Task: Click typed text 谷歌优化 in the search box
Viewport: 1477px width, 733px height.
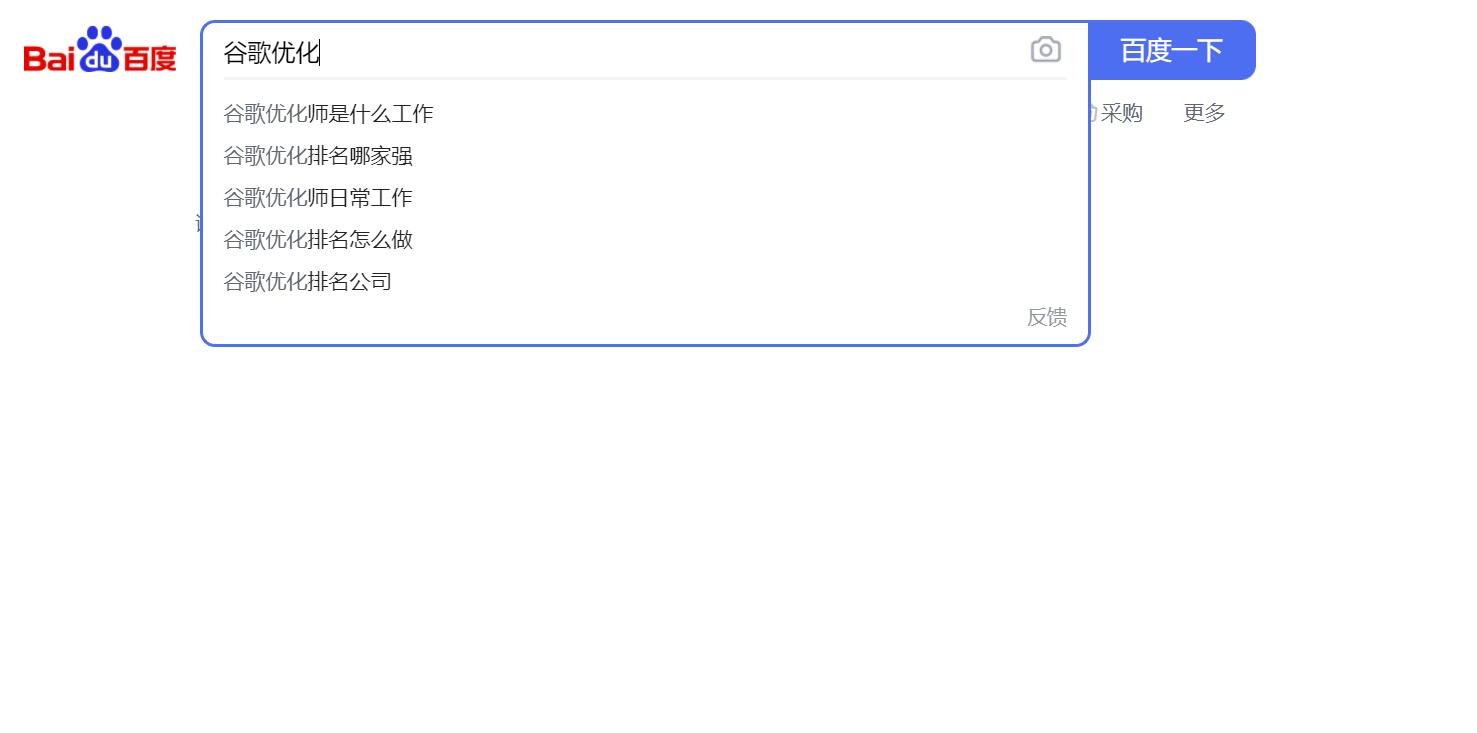Action: click(x=271, y=52)
